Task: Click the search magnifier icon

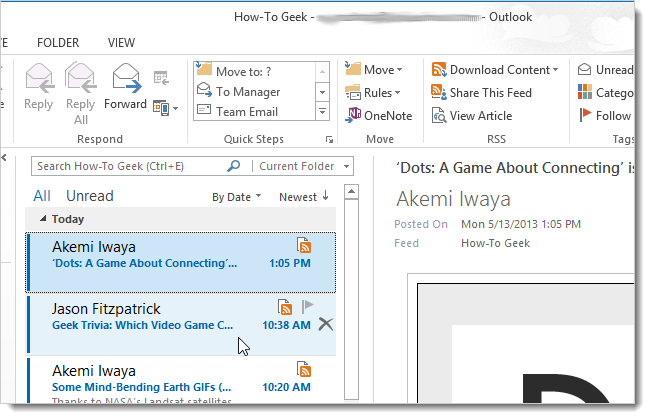Action: click(x=234, y=166)
